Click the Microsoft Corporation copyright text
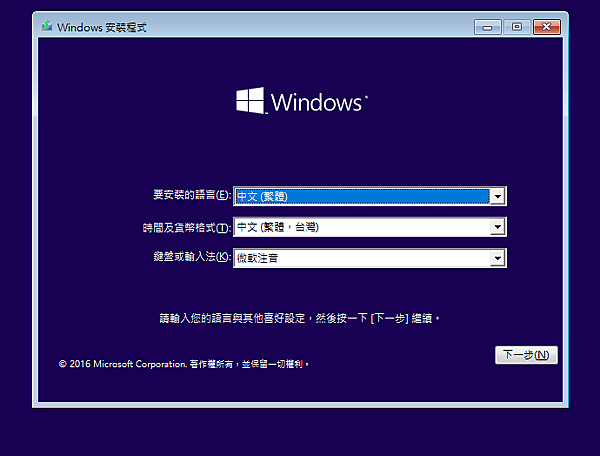600x456 pixels. [184, 364]
